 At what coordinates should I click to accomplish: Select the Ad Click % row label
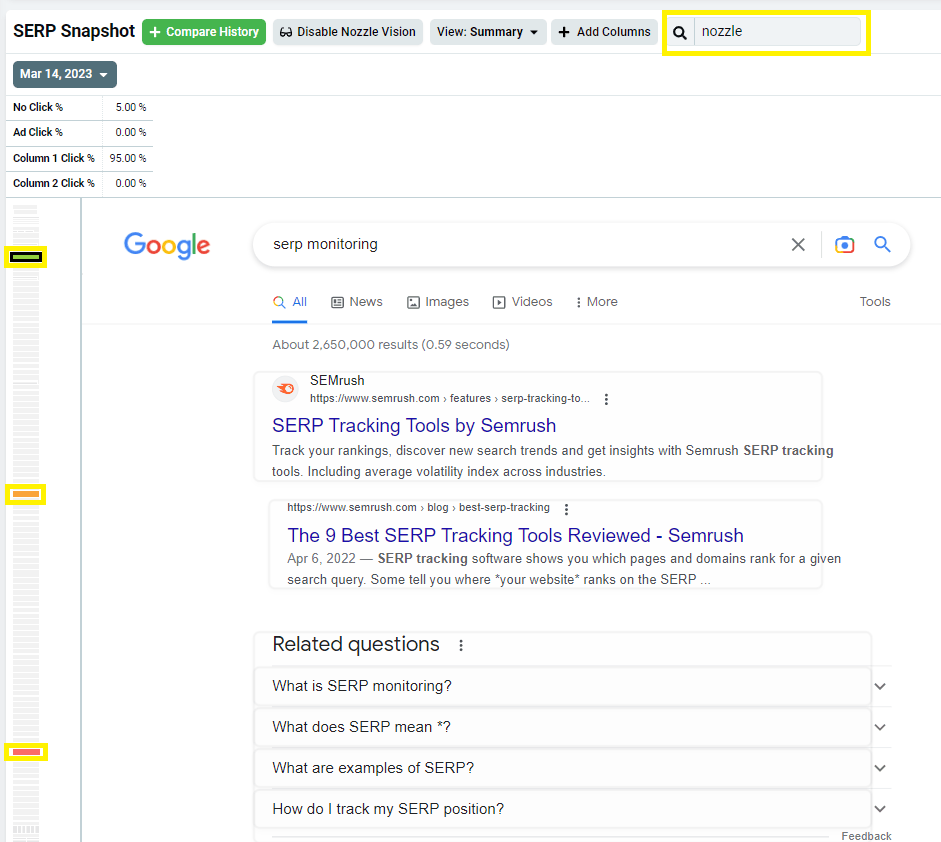(38, 133)
